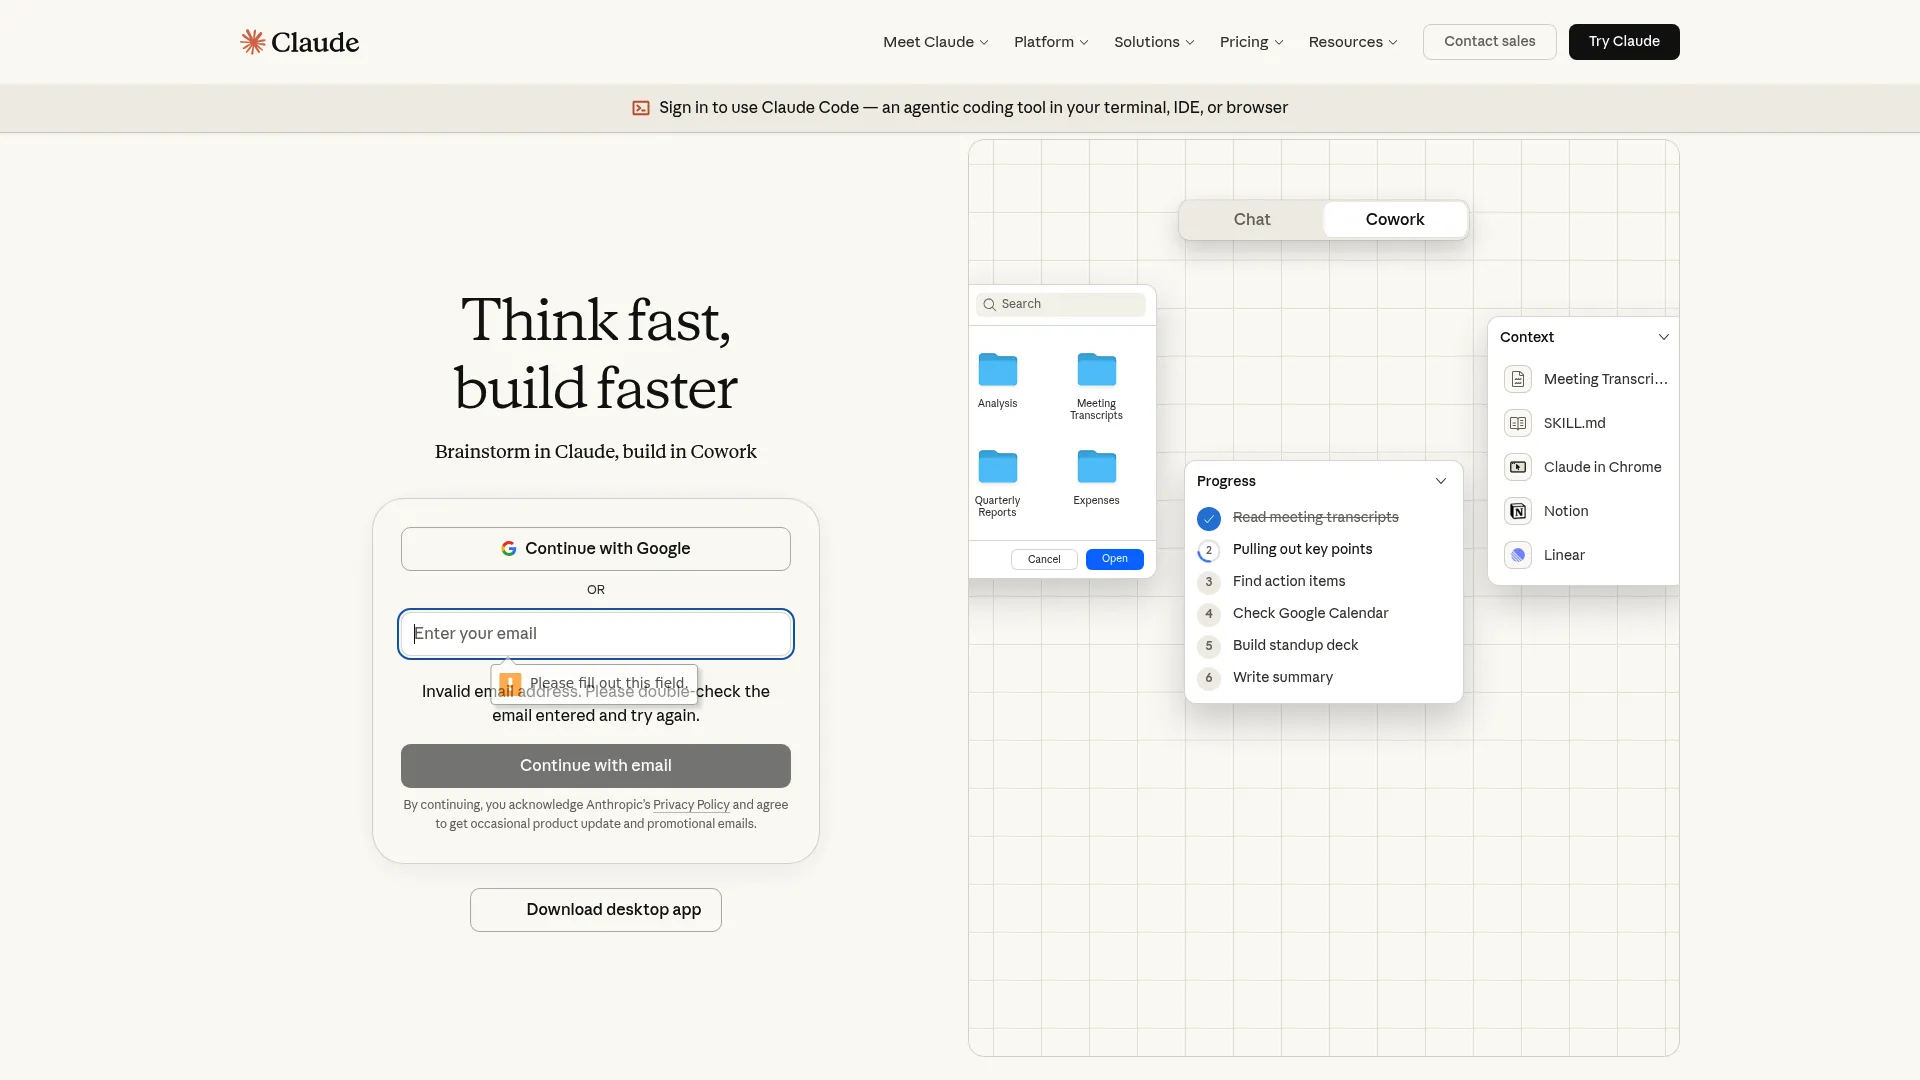1920x1080 pixels.
Task: Click the Claude in Chrome context item
Action: (x=1518, y=466)
